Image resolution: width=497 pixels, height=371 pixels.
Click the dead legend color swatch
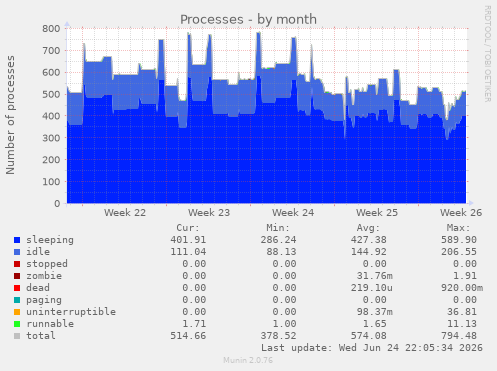17,288
